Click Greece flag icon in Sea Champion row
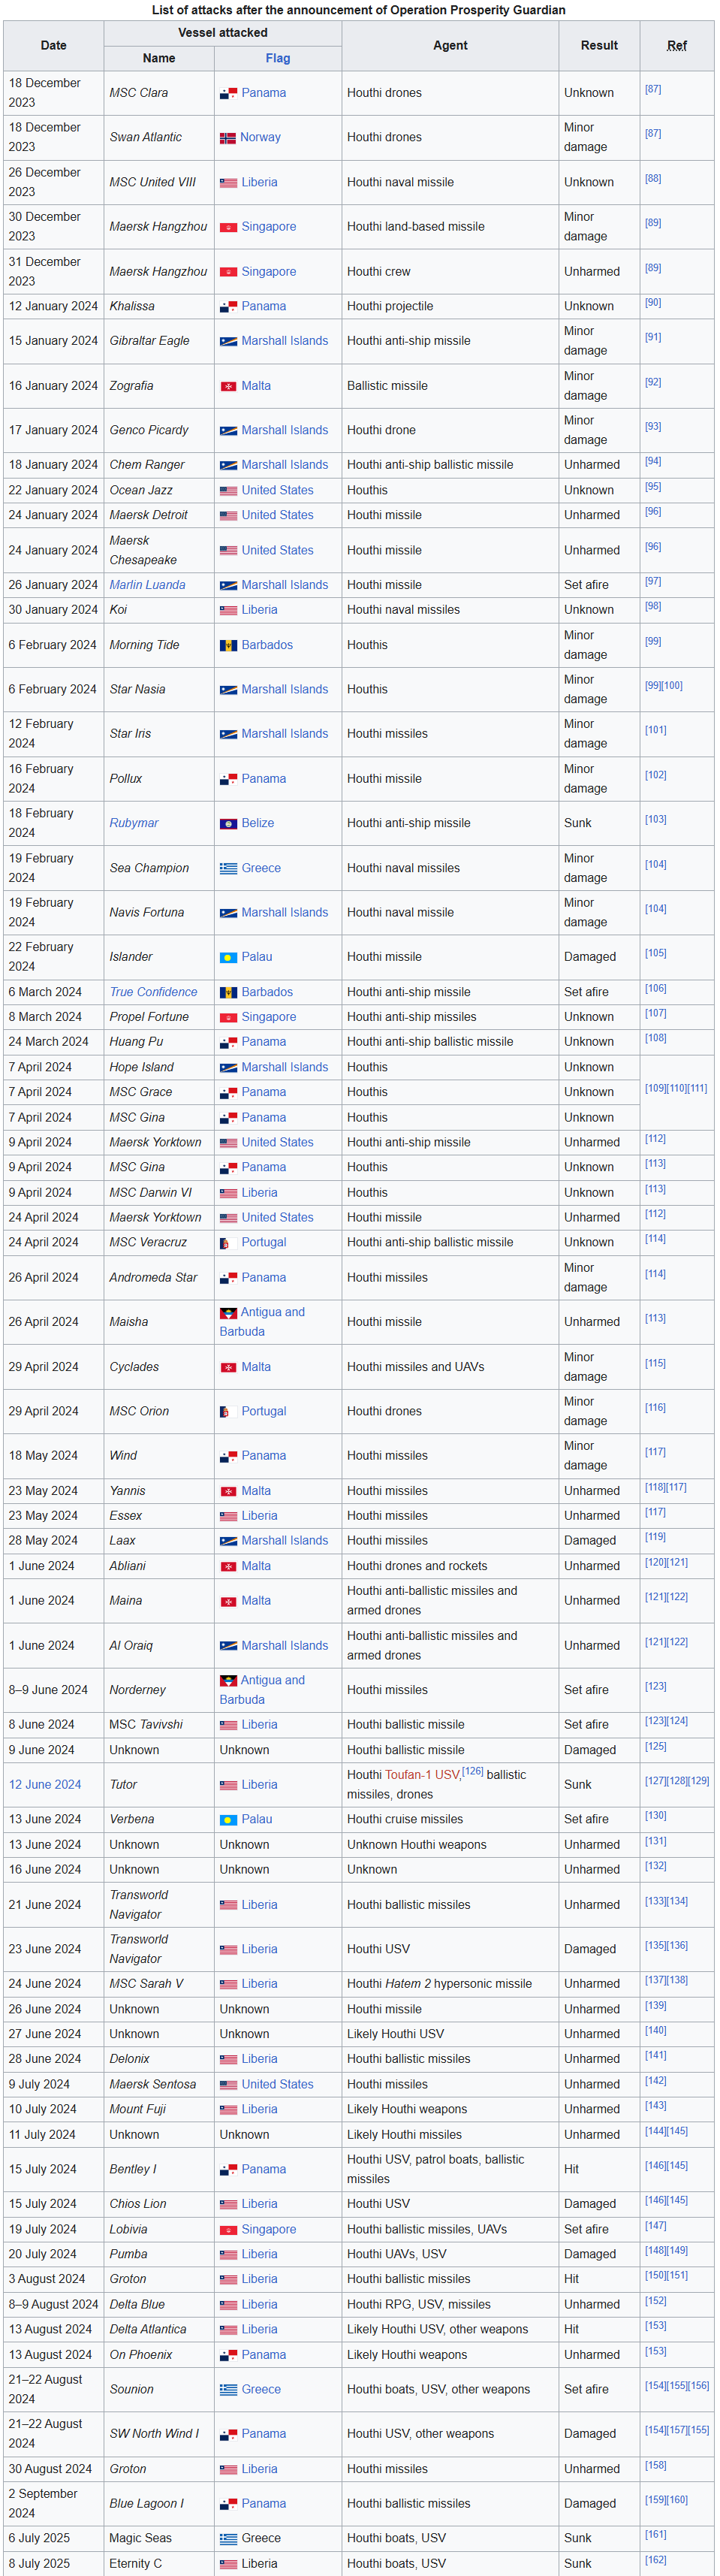Screen dimensions: 720x2576 pos(228,869)
